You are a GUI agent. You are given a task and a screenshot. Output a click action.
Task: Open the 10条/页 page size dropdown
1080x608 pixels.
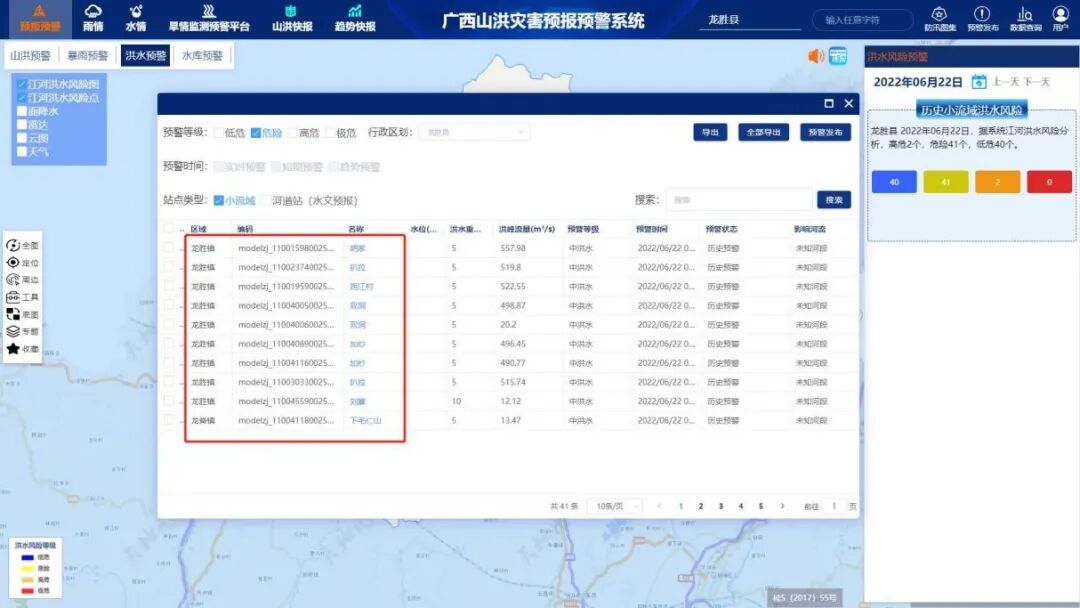[x=617, y=507]
